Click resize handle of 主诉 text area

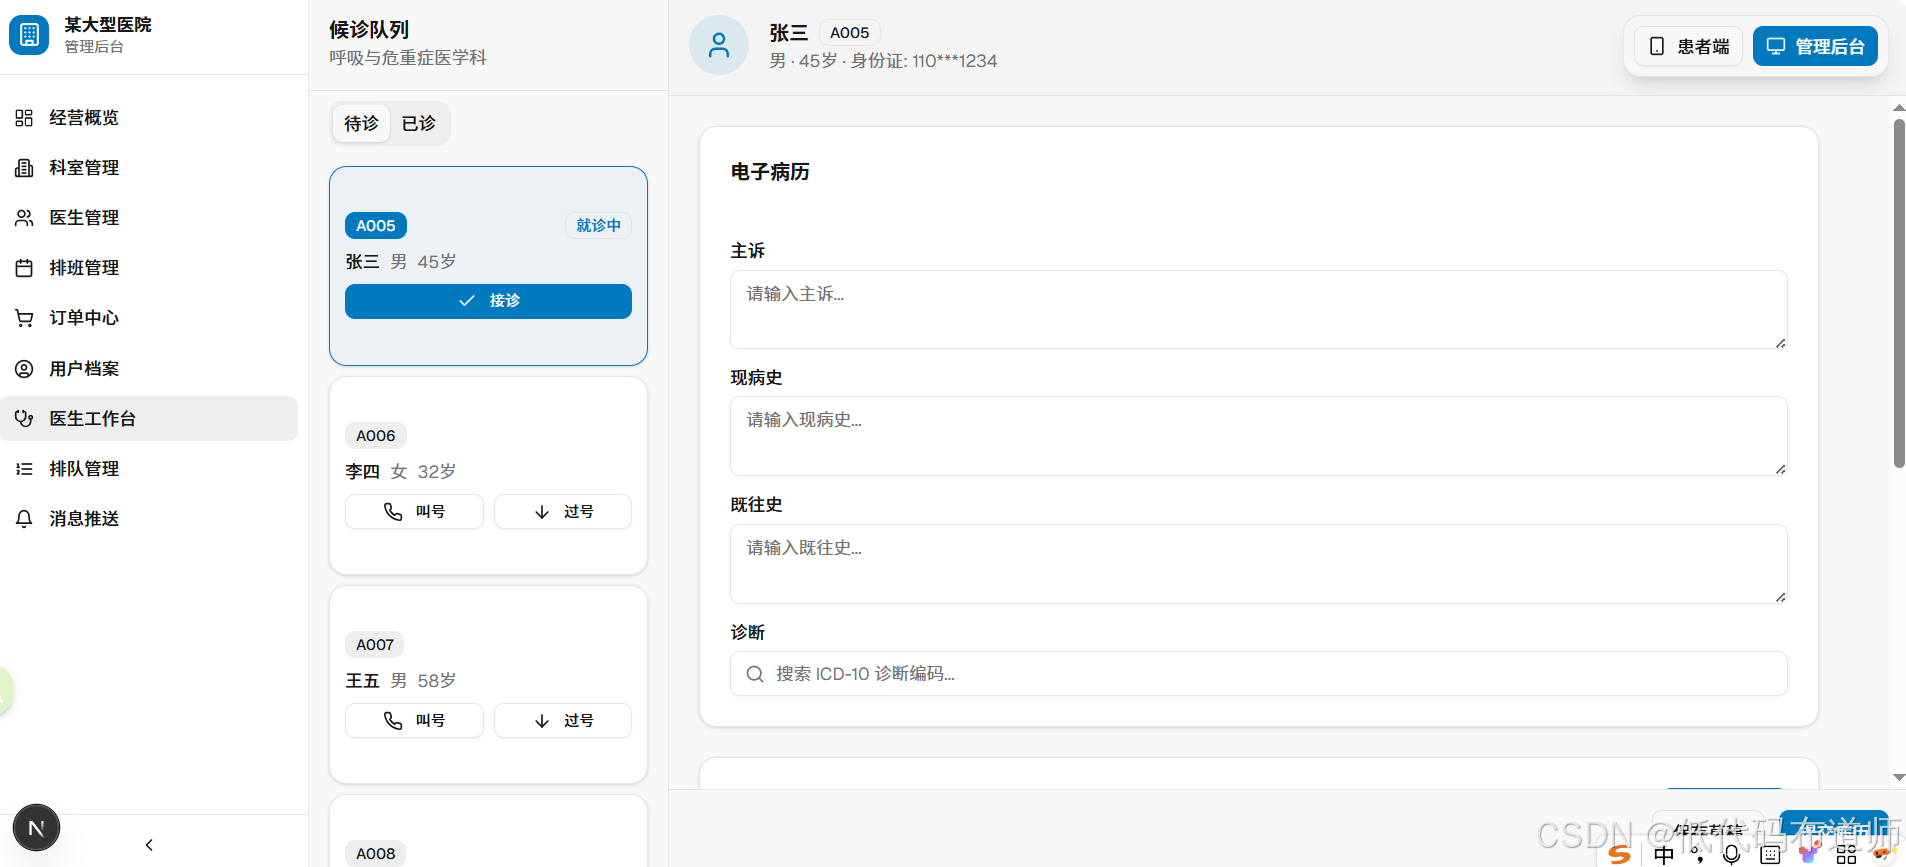pyautogui.click(x=1780, y=342)
